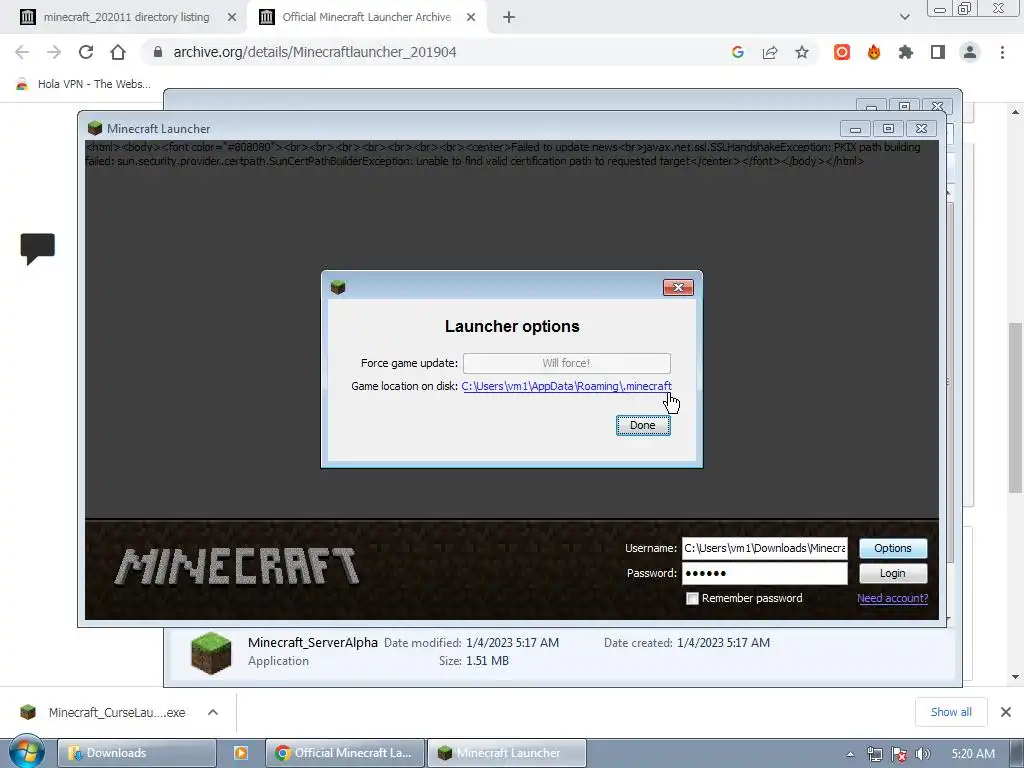Reload the current page

tap(86, 52)
